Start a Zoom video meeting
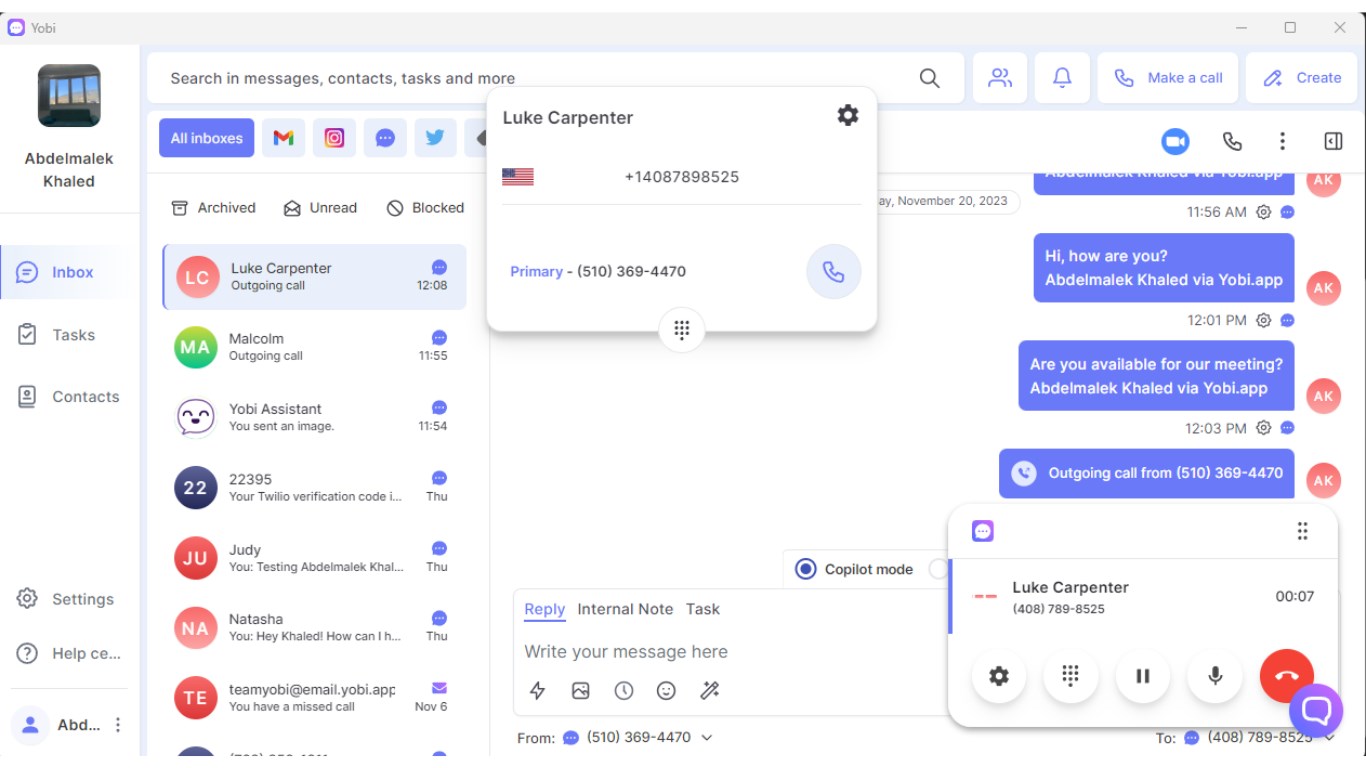The height and width of the screenshot is (768, 1366). click(1175, 142)
